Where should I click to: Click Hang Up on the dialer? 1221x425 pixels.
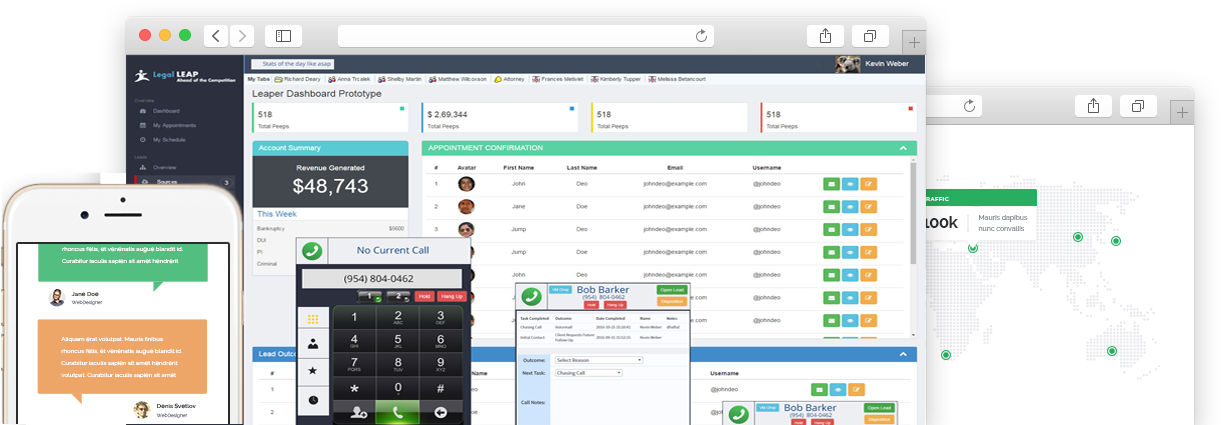point(452,297)
